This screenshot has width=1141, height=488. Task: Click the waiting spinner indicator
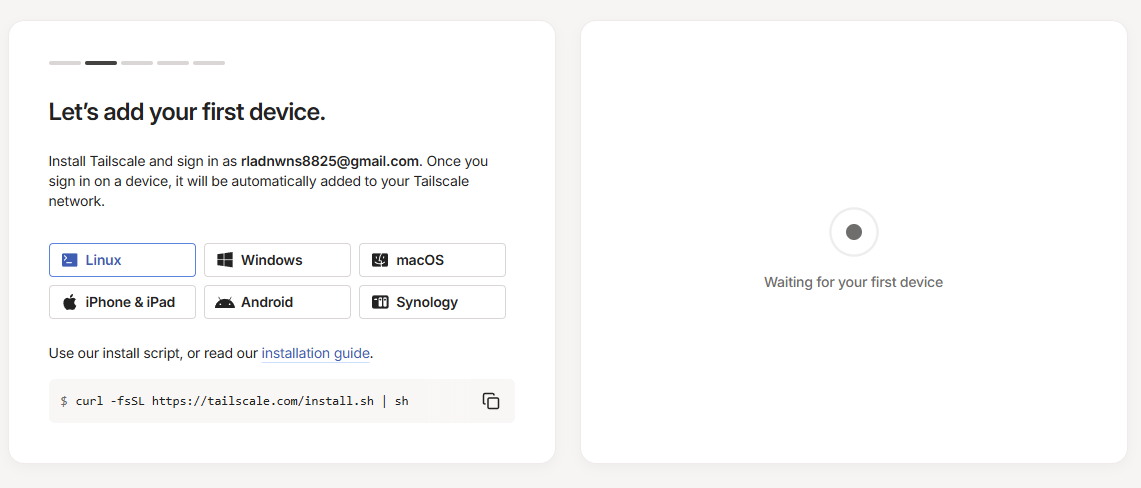[854, 232]
